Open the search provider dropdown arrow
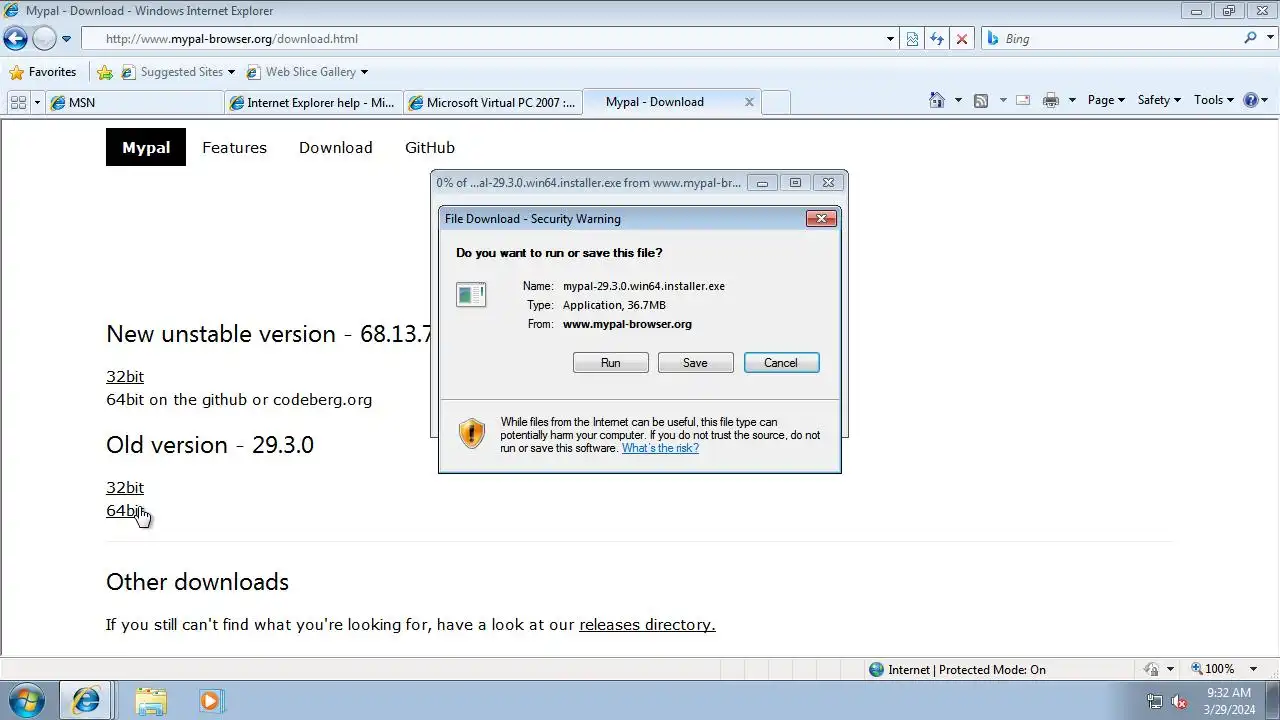The height and width of the screenshot is (720, 1280). coord(1269,39)
